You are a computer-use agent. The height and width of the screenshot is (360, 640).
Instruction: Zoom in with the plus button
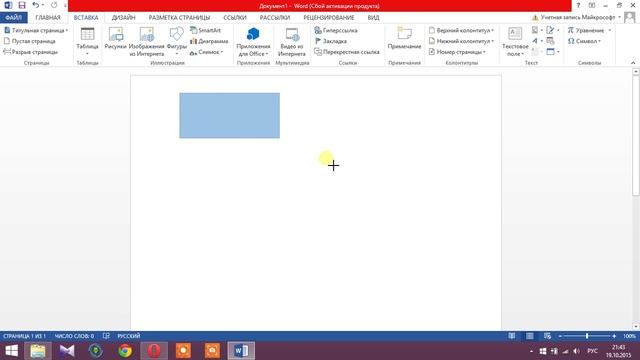pyautogui.click(x=614, y=336)
